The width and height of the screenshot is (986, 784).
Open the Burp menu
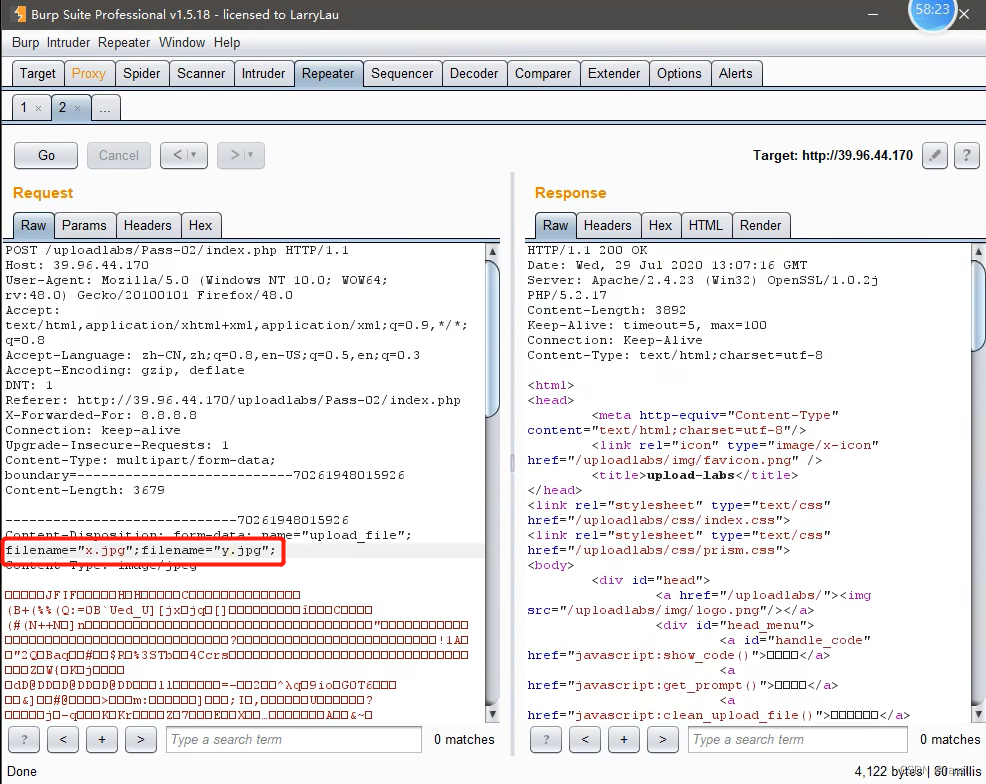25,42
